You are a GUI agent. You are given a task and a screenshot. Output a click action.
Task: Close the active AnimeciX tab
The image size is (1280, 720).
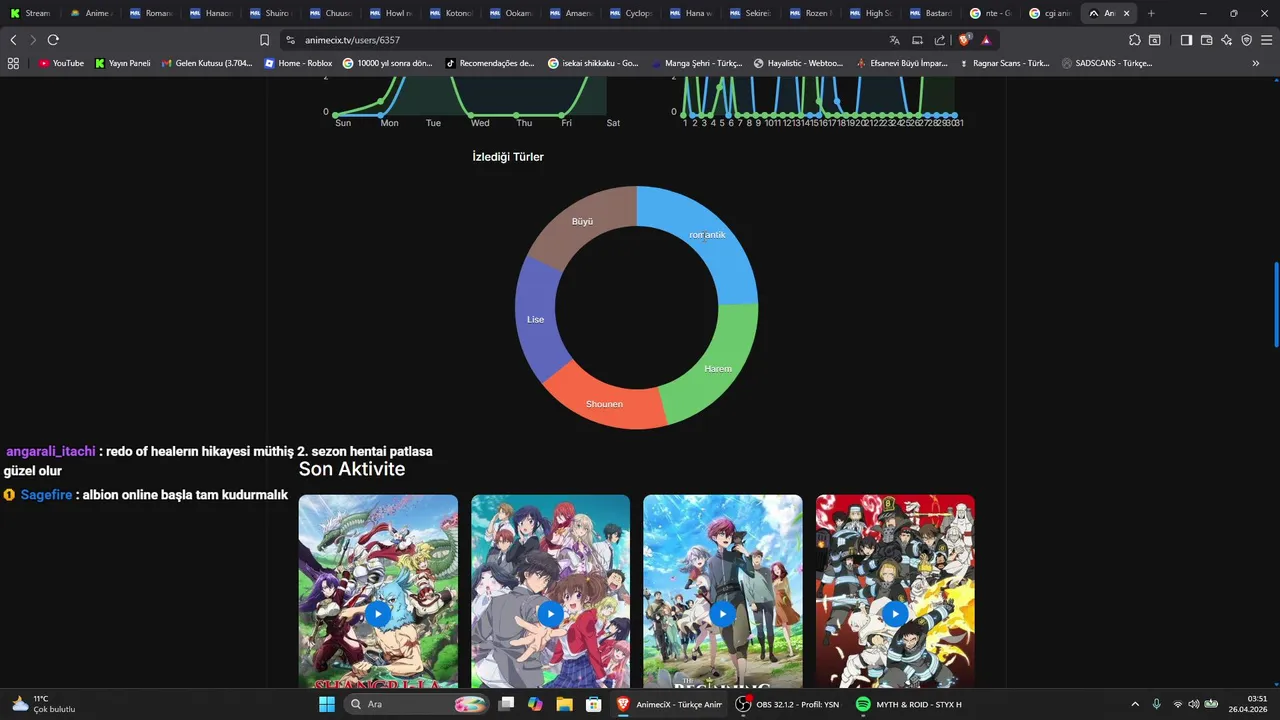point(1127,13)
